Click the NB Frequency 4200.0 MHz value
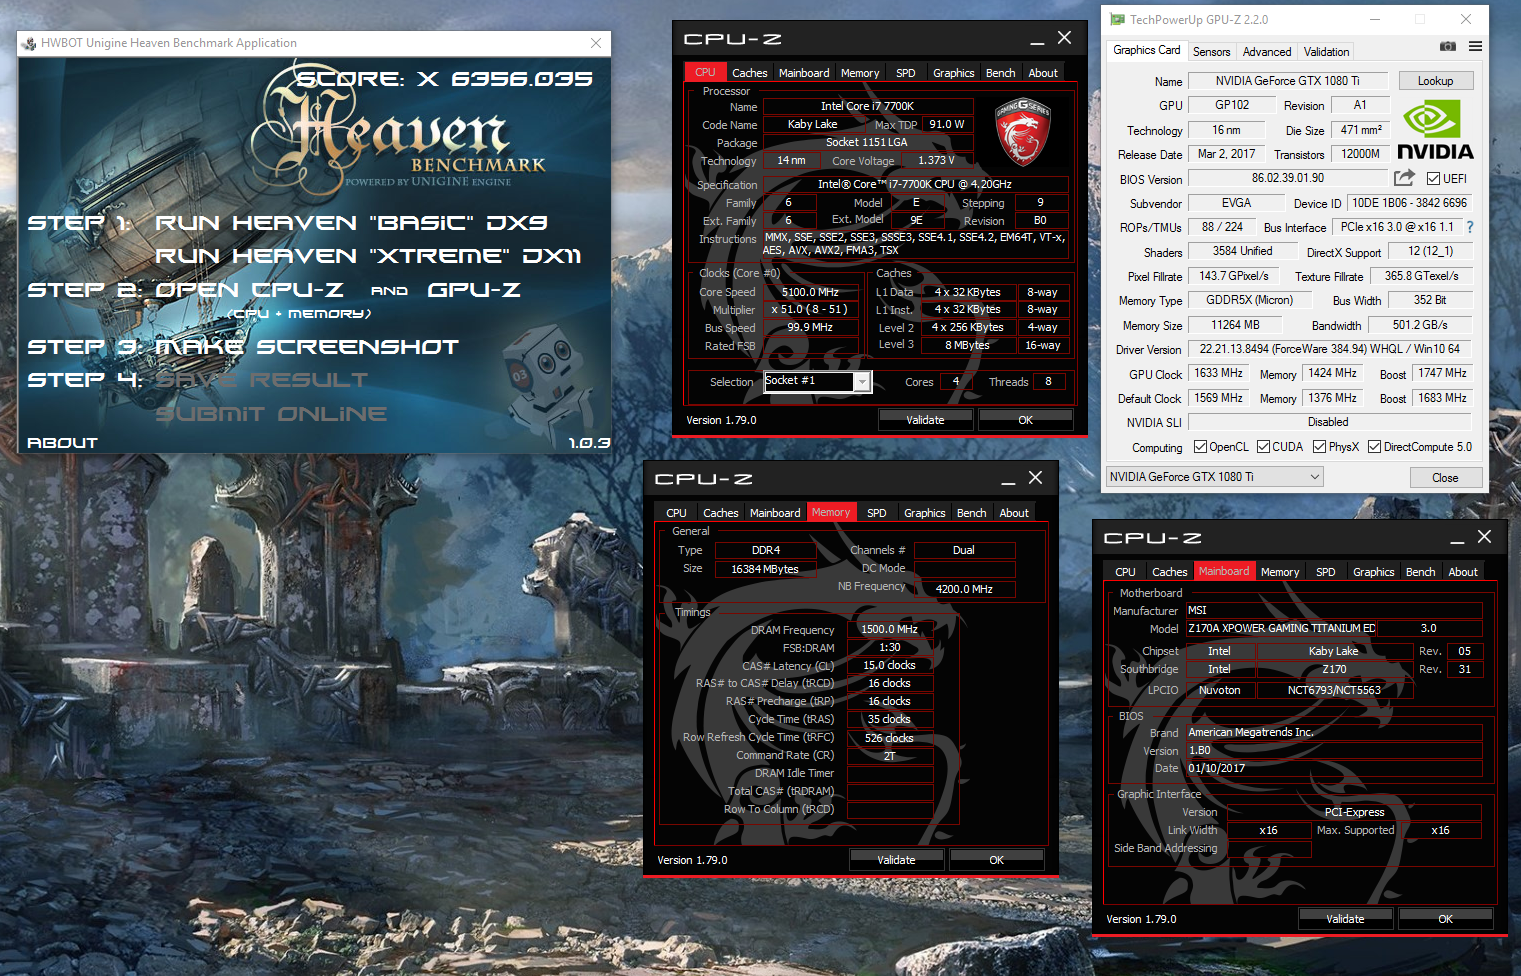Image resolution: width=1521 pixels, height=976 pixels. 964,589
